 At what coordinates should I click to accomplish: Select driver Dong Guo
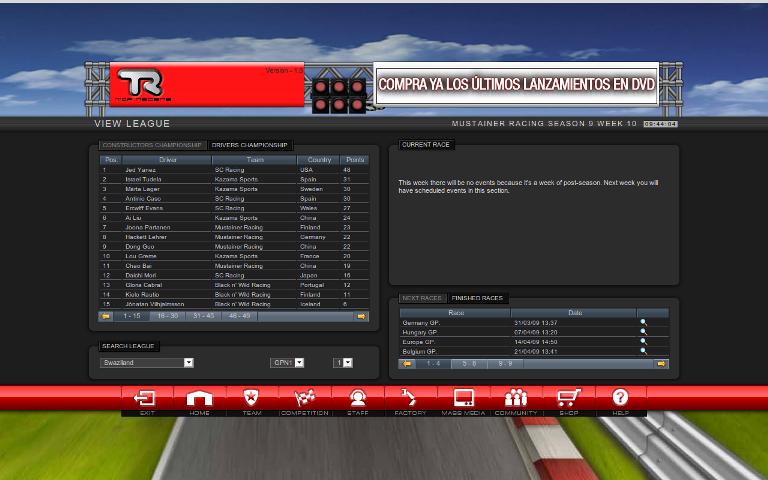140,246
